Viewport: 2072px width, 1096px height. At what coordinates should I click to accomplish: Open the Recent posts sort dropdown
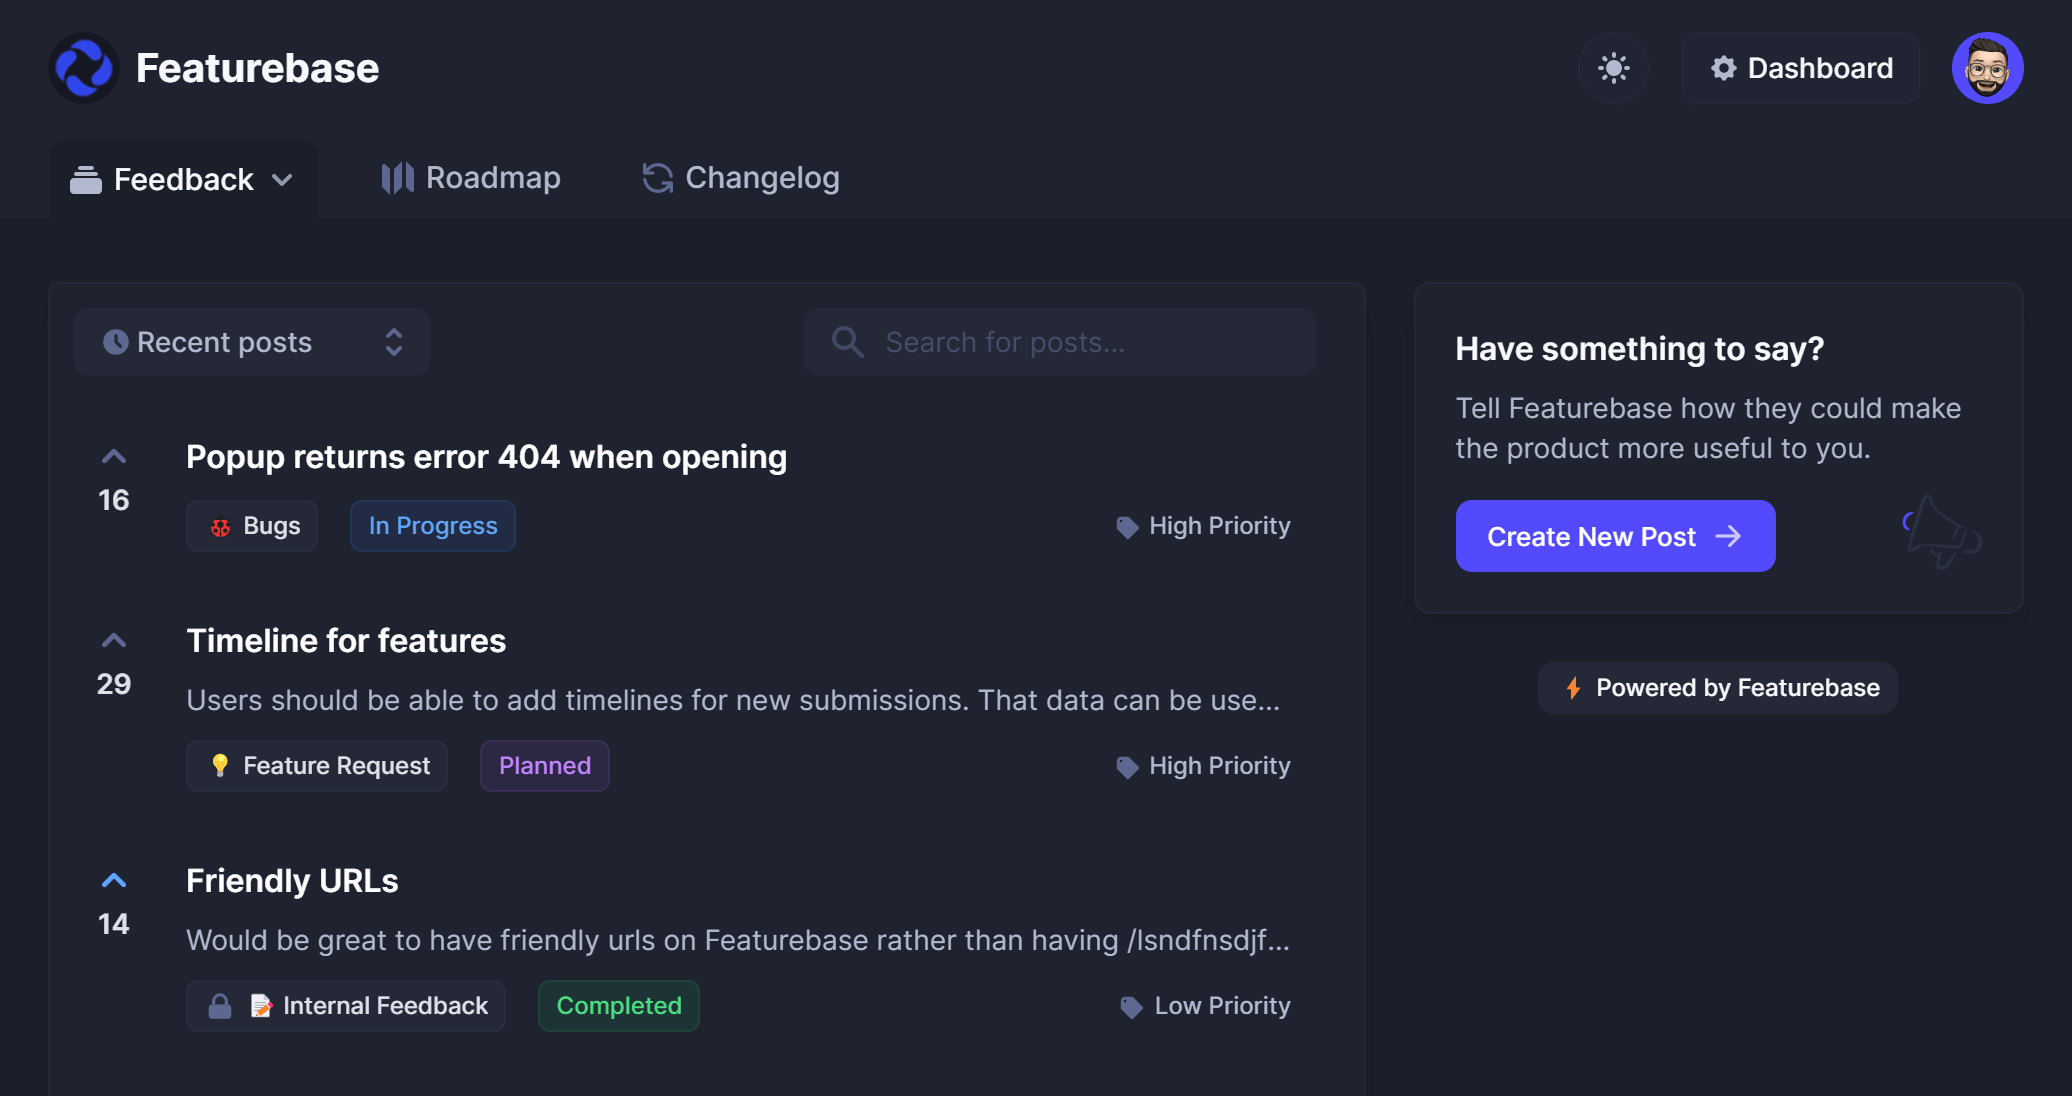point(252,342)
